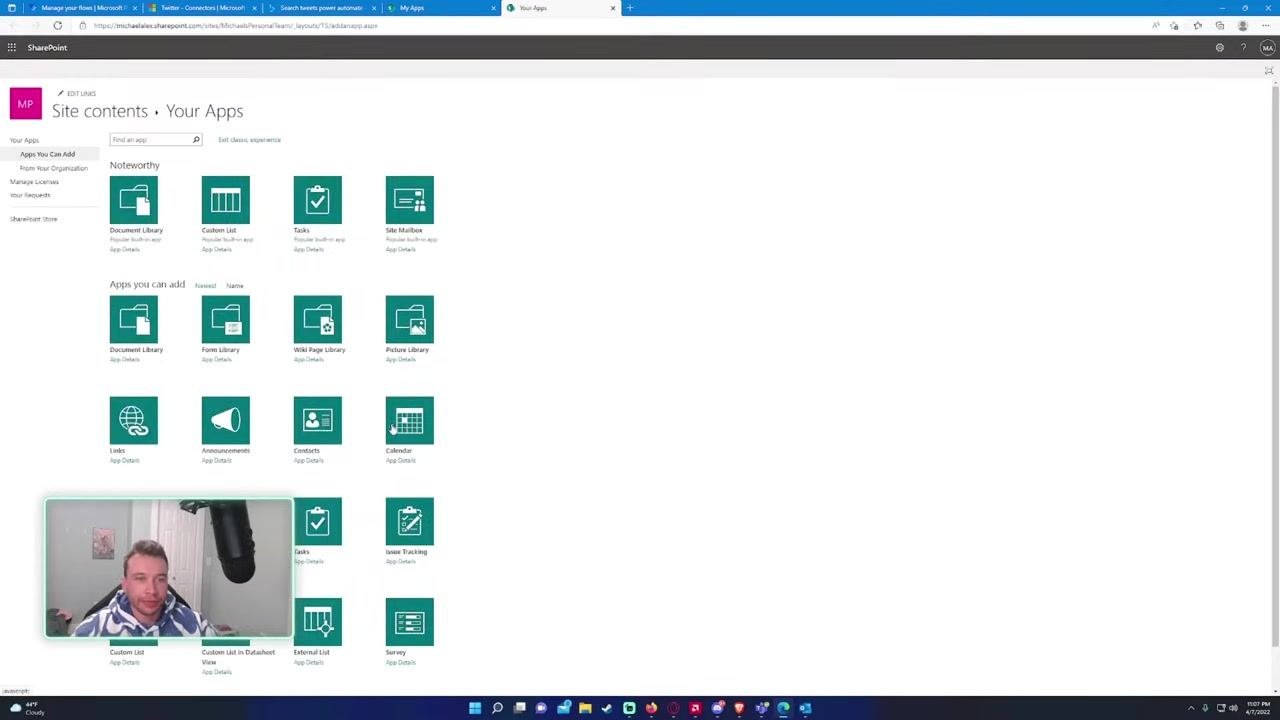
Task: Add the Wiki Page Library app
Action: (x=317, y=320)
